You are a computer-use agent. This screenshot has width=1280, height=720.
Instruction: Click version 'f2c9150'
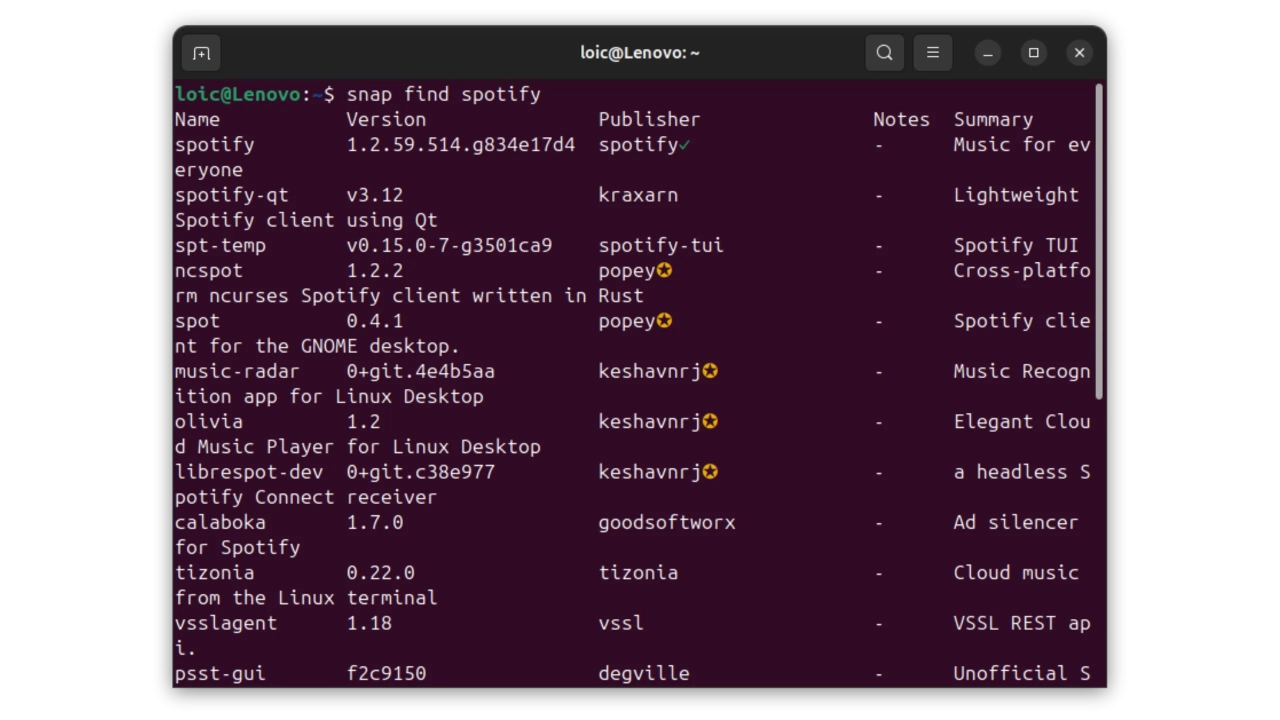(386, 673)
